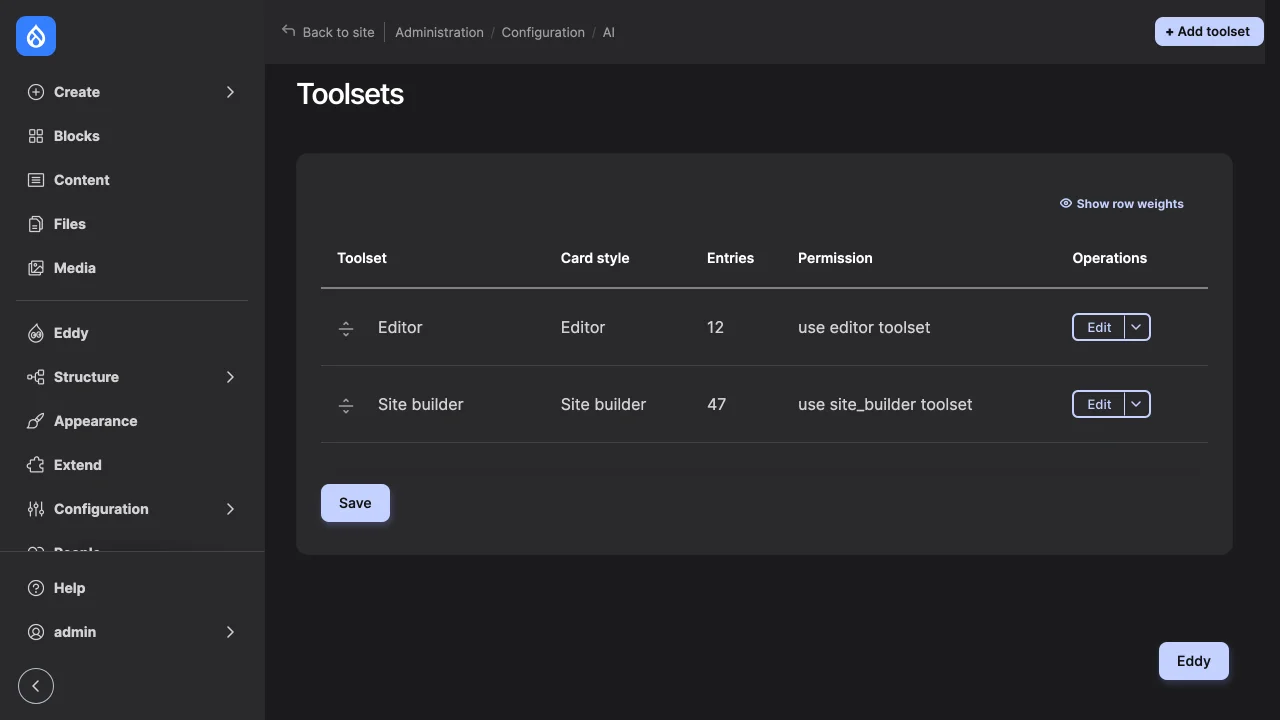Go to AI breadcrumb
1280x720 pixels.
click(x=609, y=32)
